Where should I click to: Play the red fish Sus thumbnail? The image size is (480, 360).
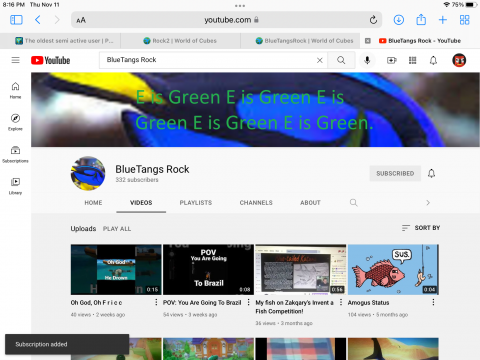[x=393, y=269]
